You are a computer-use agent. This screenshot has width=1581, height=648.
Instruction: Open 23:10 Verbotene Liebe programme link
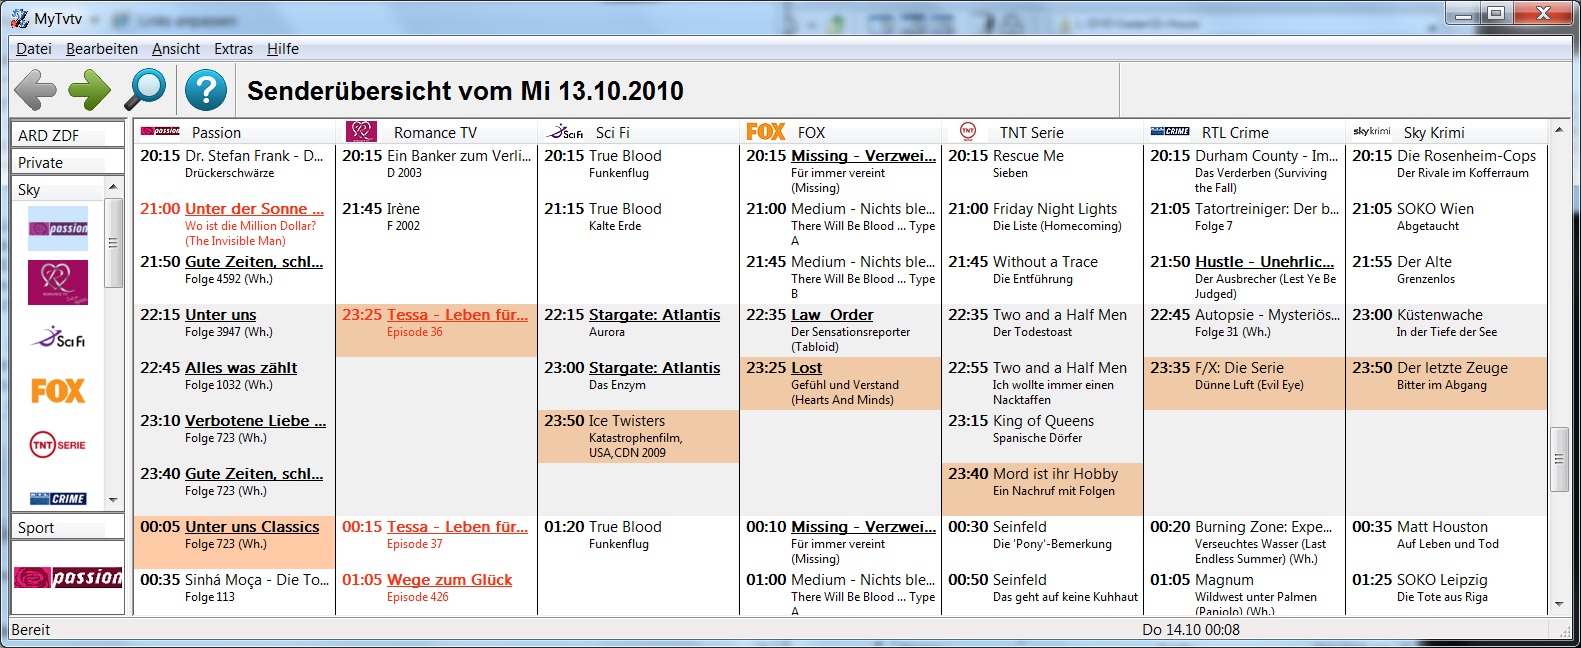(255, 421)
